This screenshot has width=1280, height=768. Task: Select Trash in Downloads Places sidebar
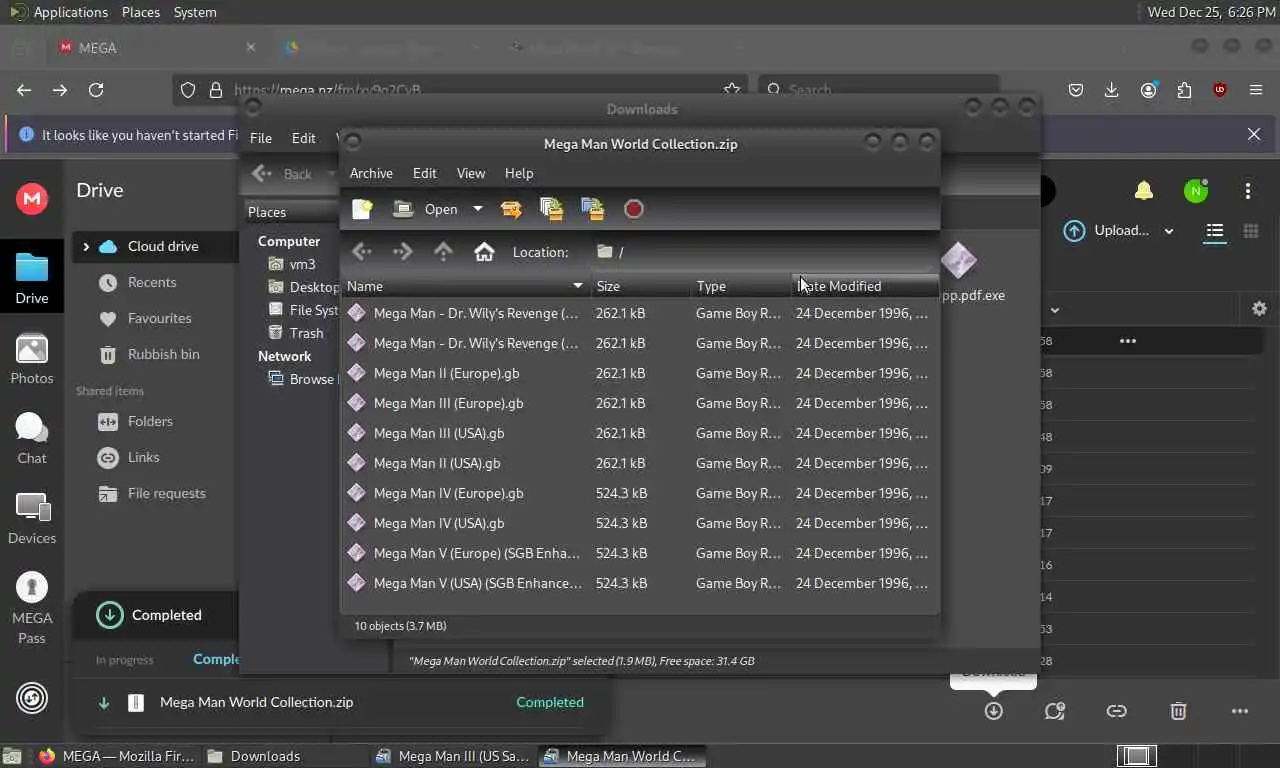[306, 333]
